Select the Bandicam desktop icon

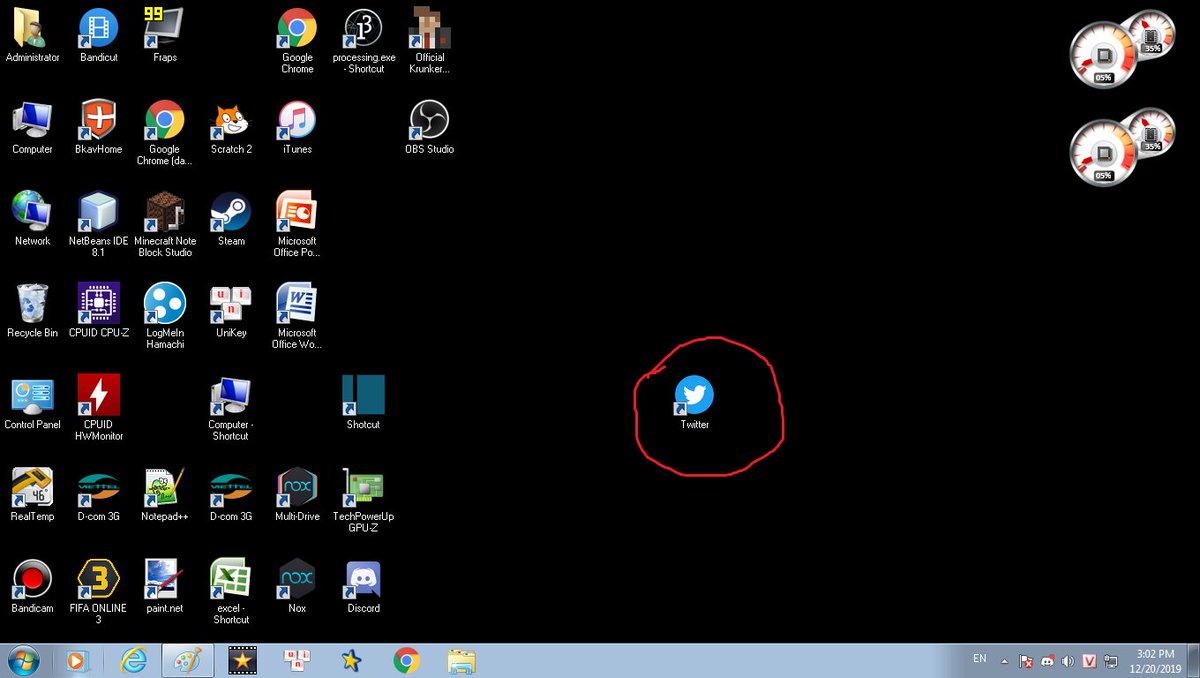[x=32, y=587]
